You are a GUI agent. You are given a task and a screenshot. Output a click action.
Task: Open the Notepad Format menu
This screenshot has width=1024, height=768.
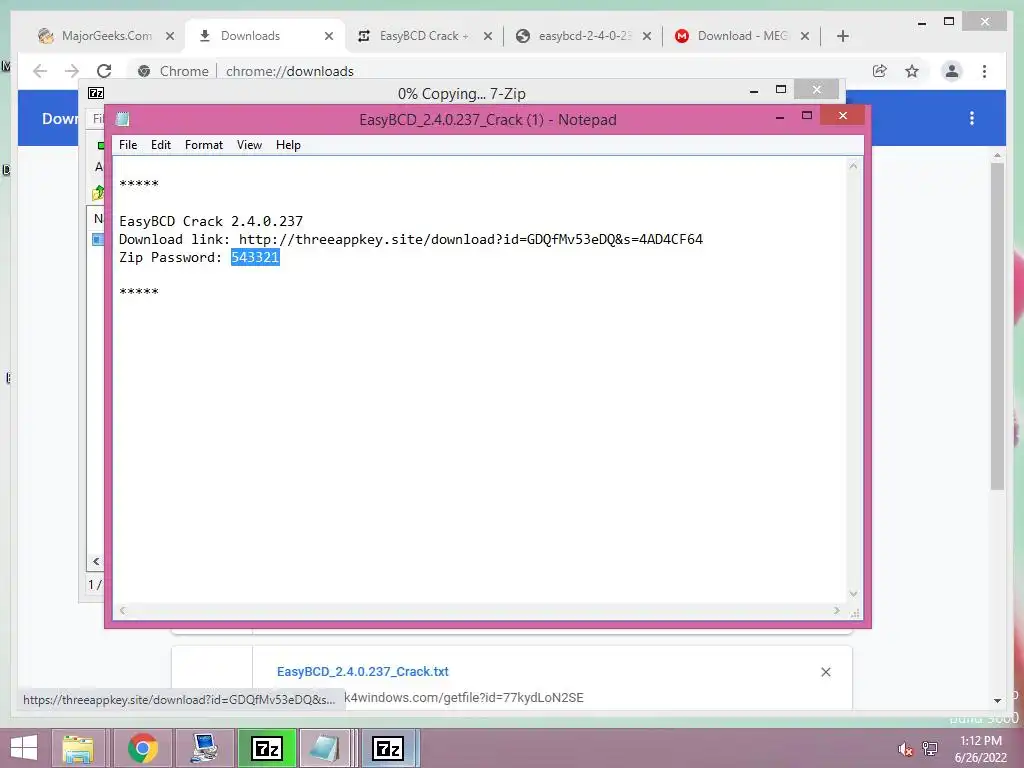tap(204, 145)
